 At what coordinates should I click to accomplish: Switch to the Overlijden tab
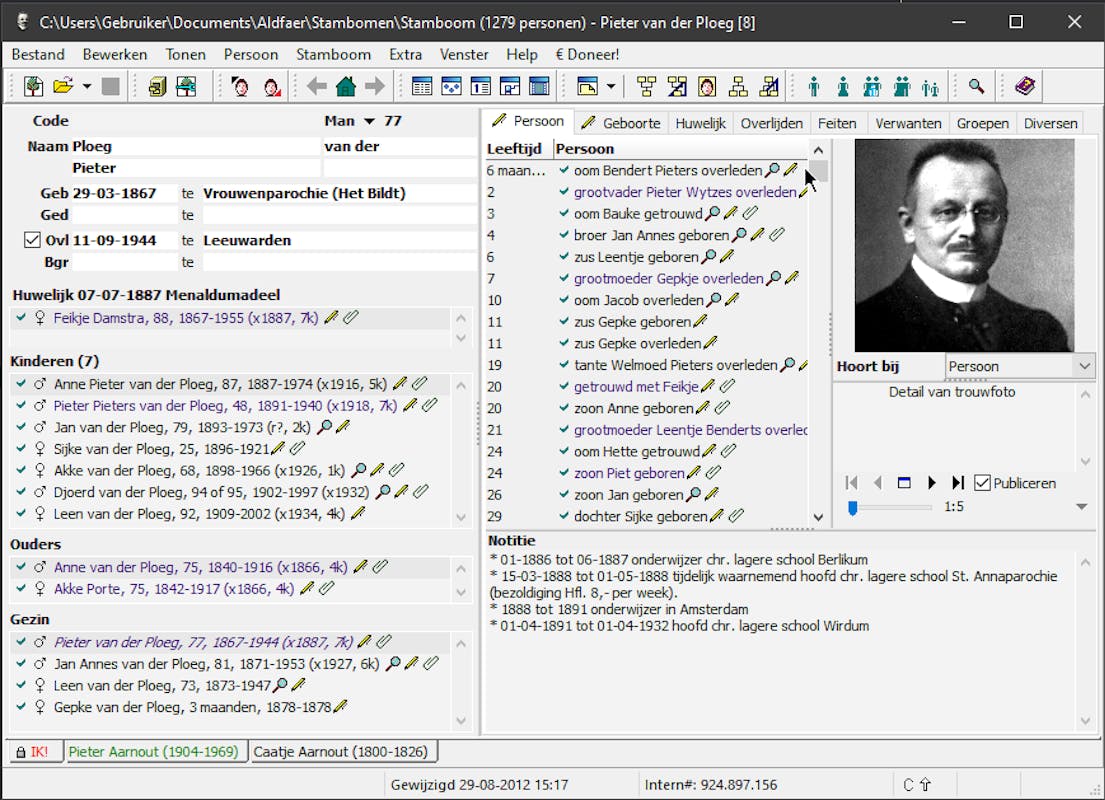pyautogui.click(x=771, y=123)
